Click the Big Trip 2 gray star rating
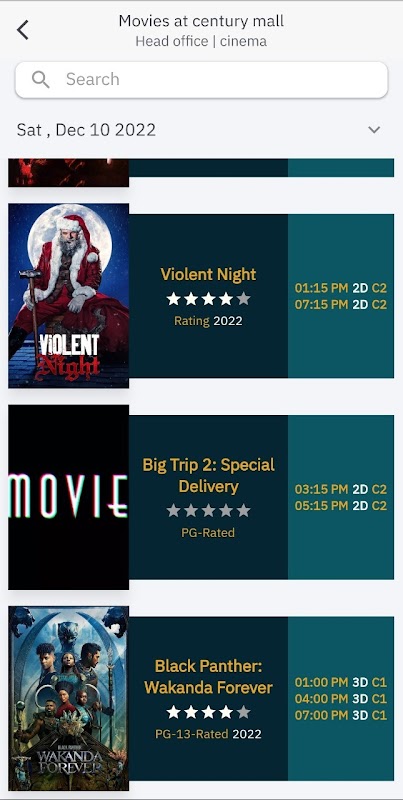This screenshot has height=800, width=403. 208,510
